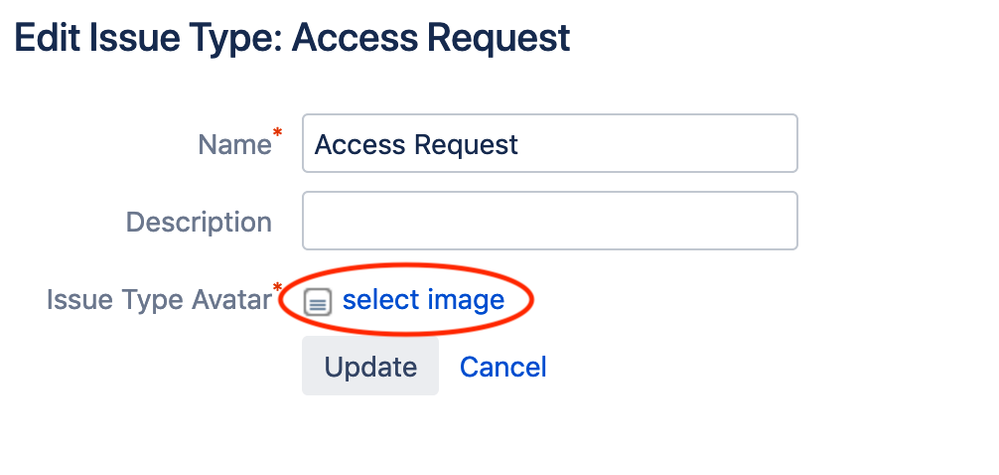Screen dimensions: 999x475
Task: Choose a new avatar via select image
Action: click(423, 299)
